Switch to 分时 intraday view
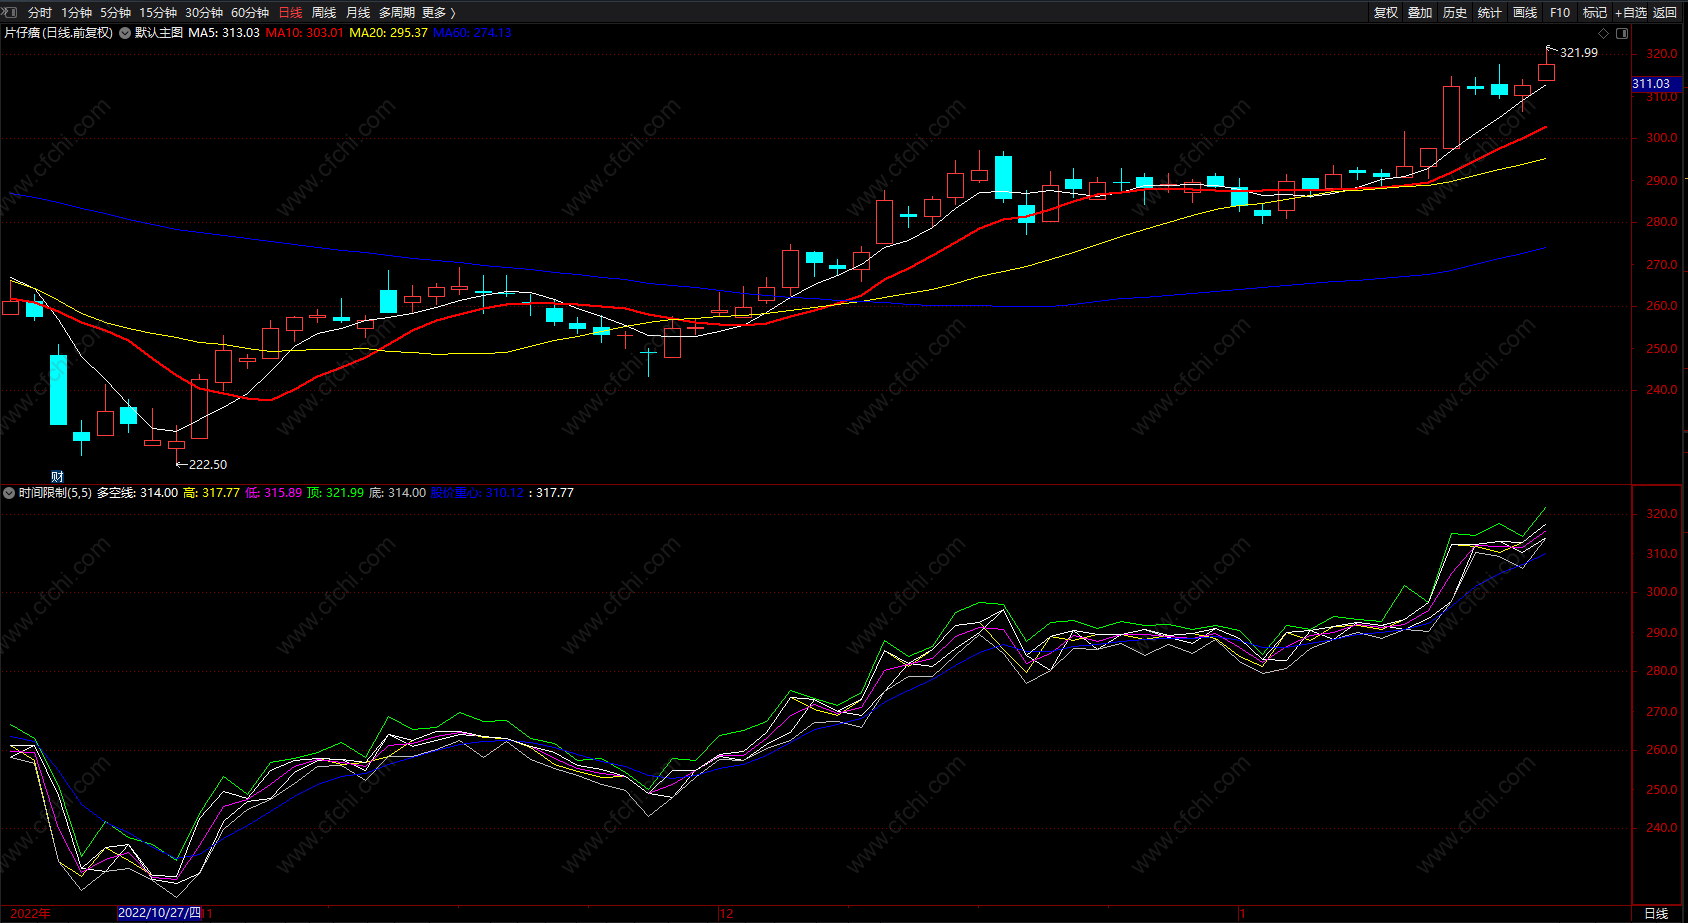This screenshot has width=1688, height=923. pos(40,13)
